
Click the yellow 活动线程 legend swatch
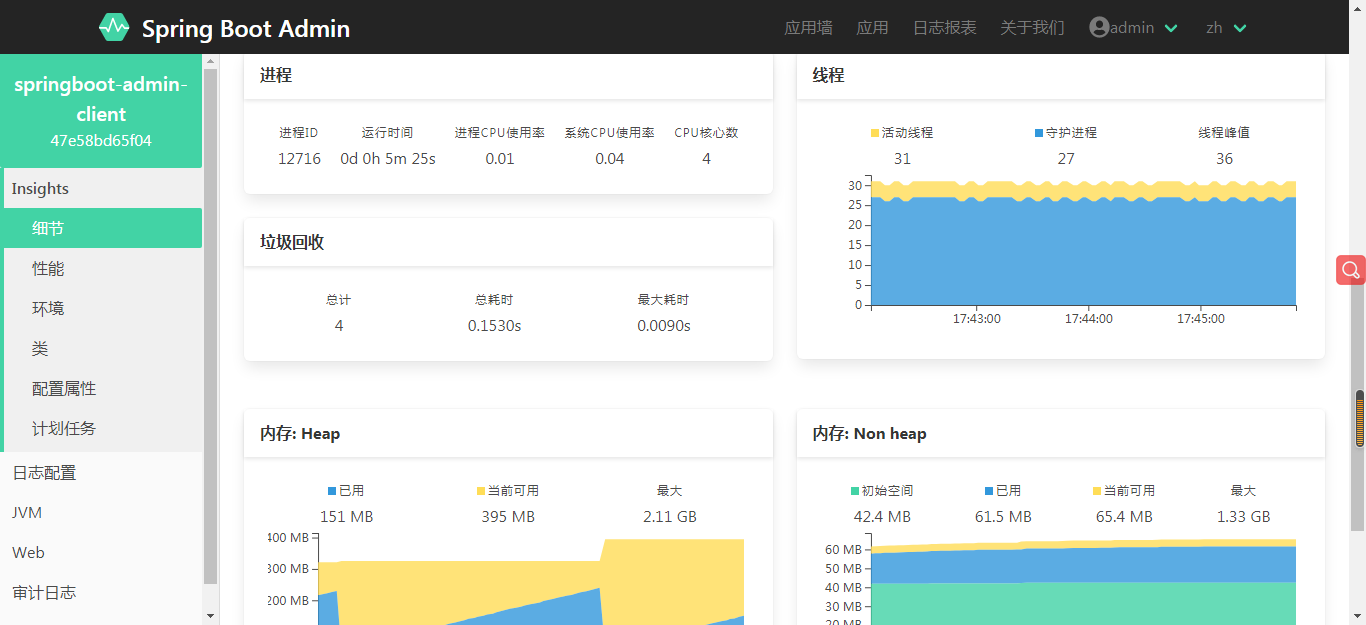click(875, 133)
